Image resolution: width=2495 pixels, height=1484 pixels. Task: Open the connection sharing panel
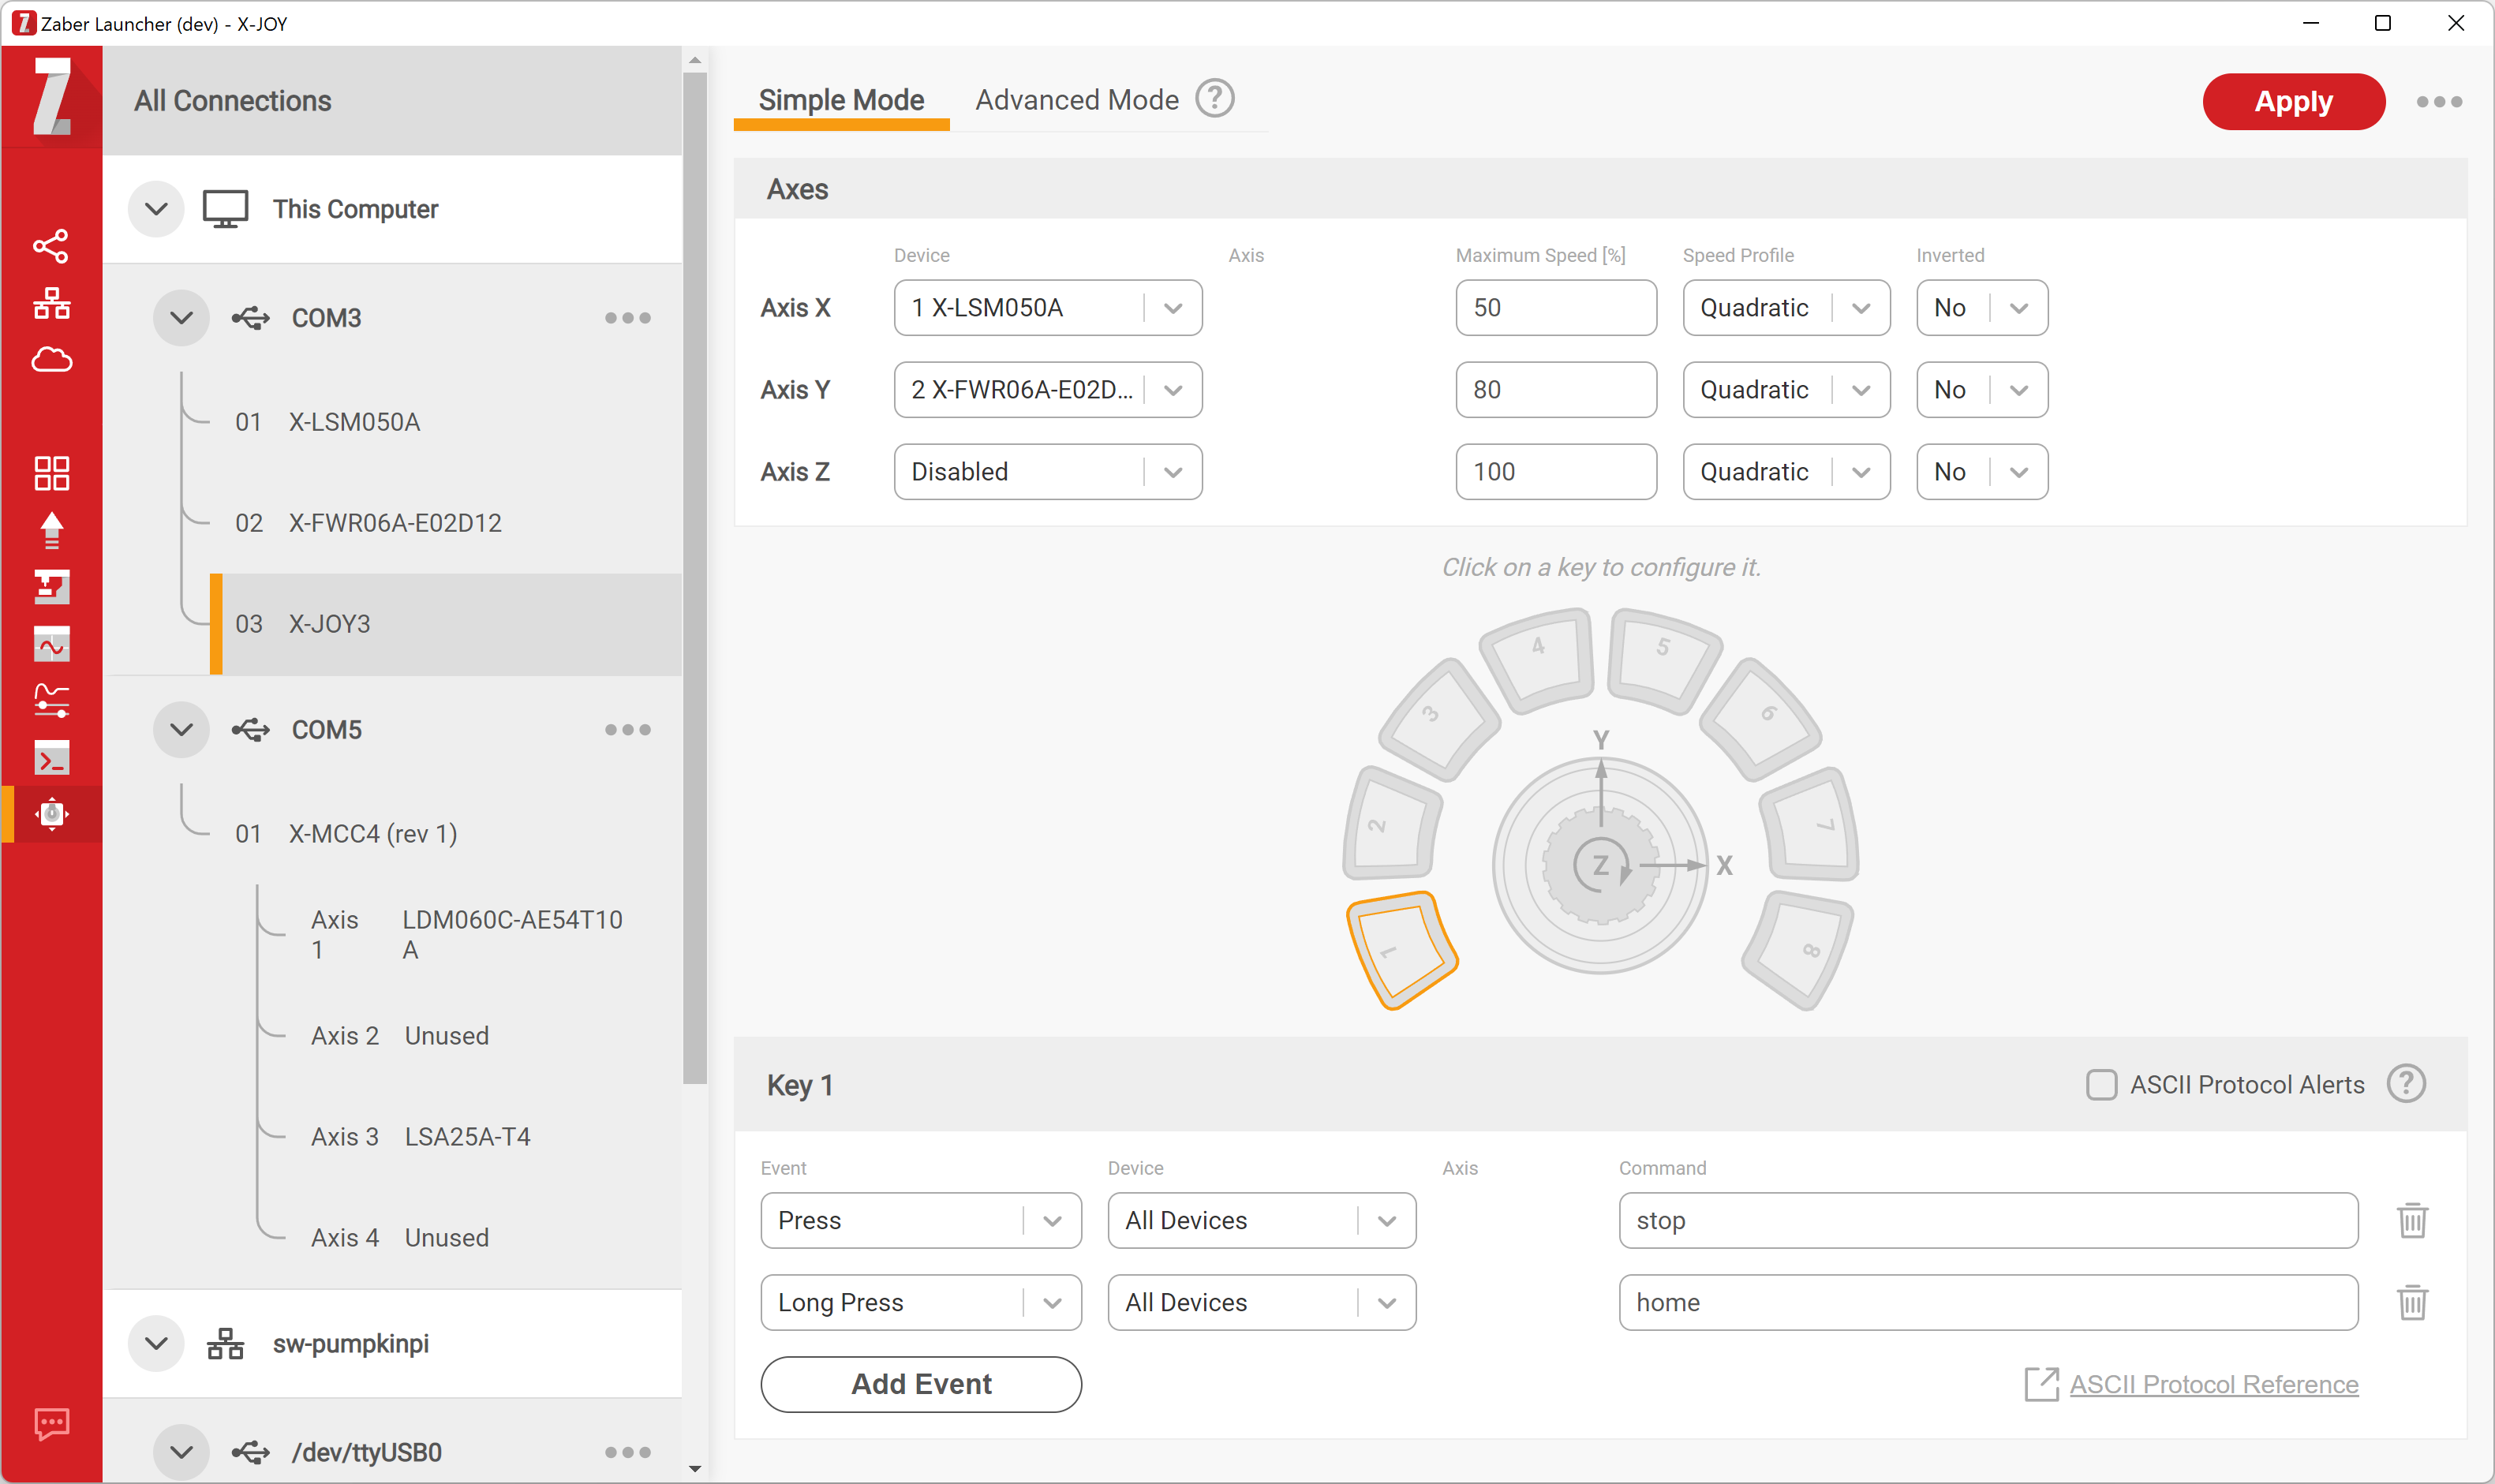[52, 246]
